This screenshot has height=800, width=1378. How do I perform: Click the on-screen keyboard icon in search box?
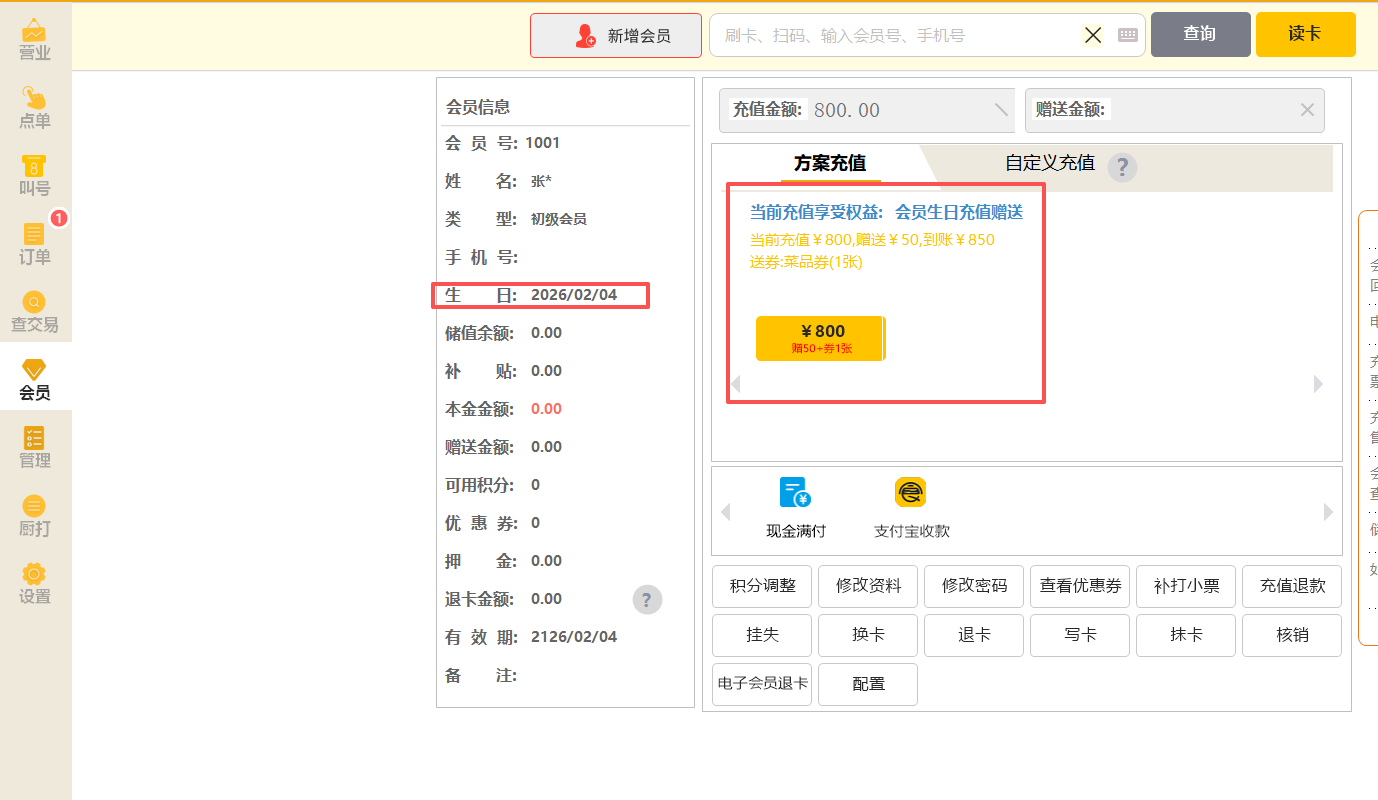1128,35
